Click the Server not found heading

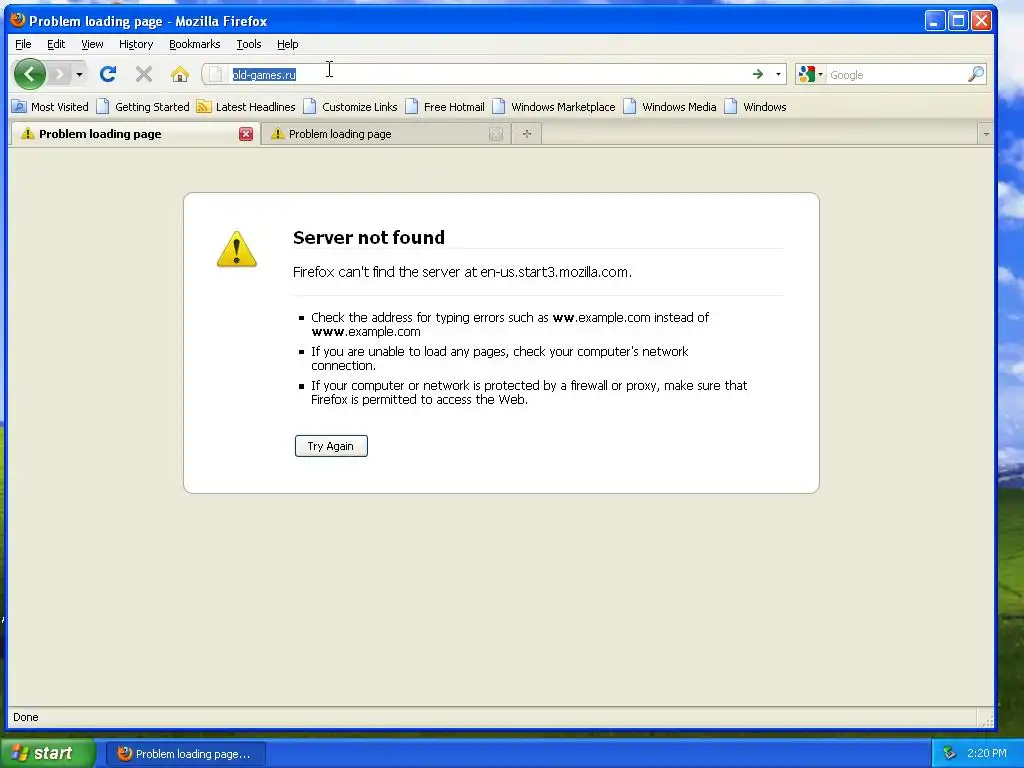(x=368, y=237)
